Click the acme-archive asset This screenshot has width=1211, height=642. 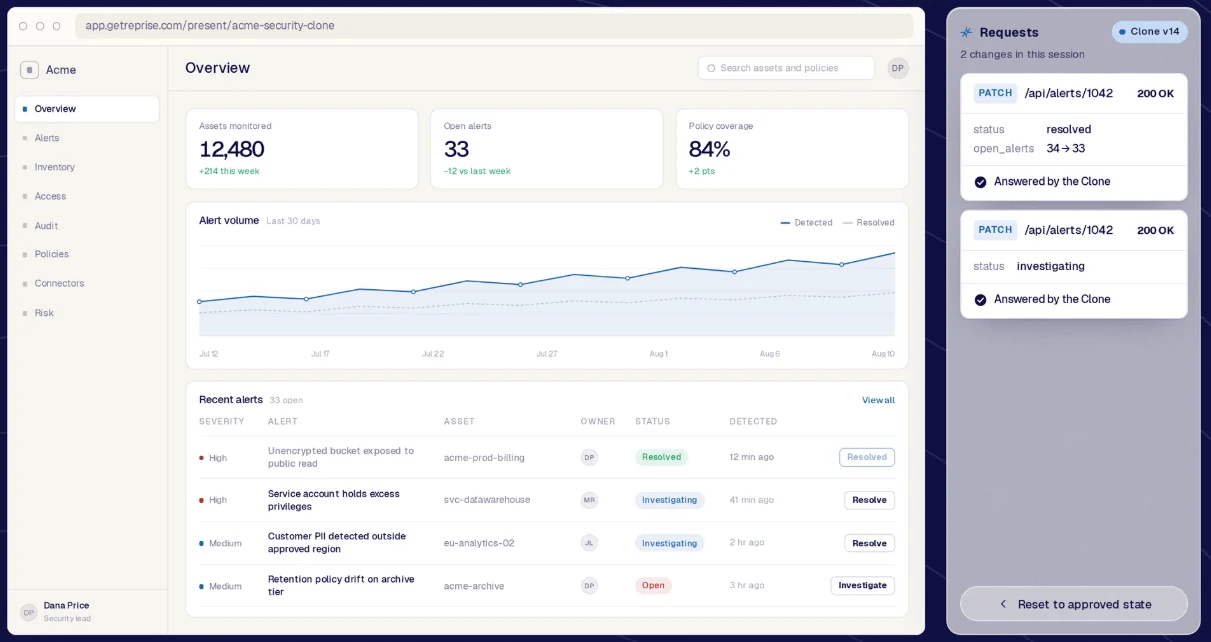click(x=474, y=586)
